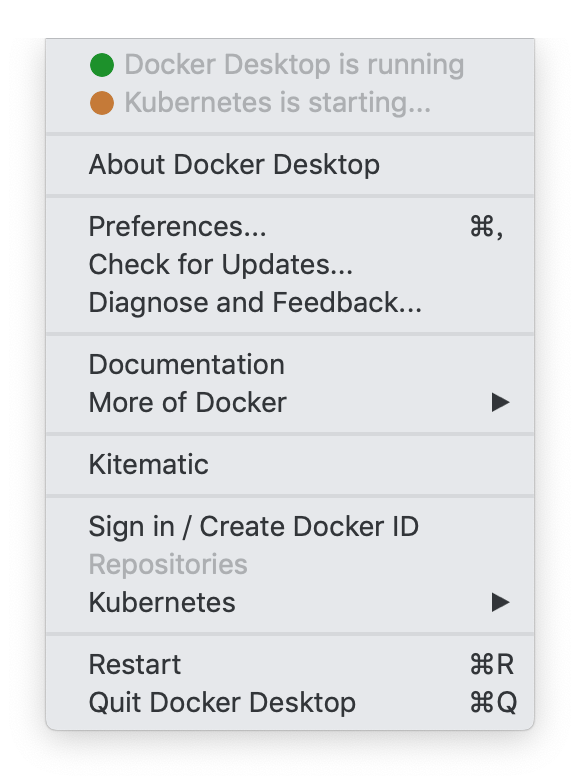
Task: Choose Quit Docker Desktop
Action: (290, 702)
